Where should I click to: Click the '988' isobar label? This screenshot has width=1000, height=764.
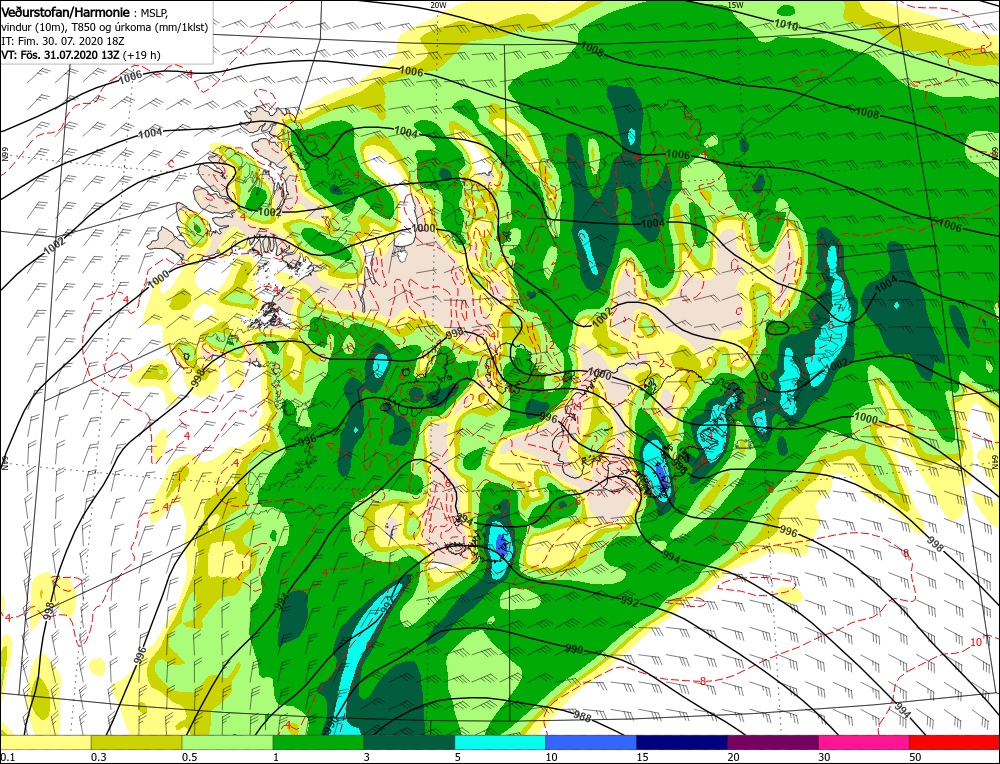(x=583, y=716)
